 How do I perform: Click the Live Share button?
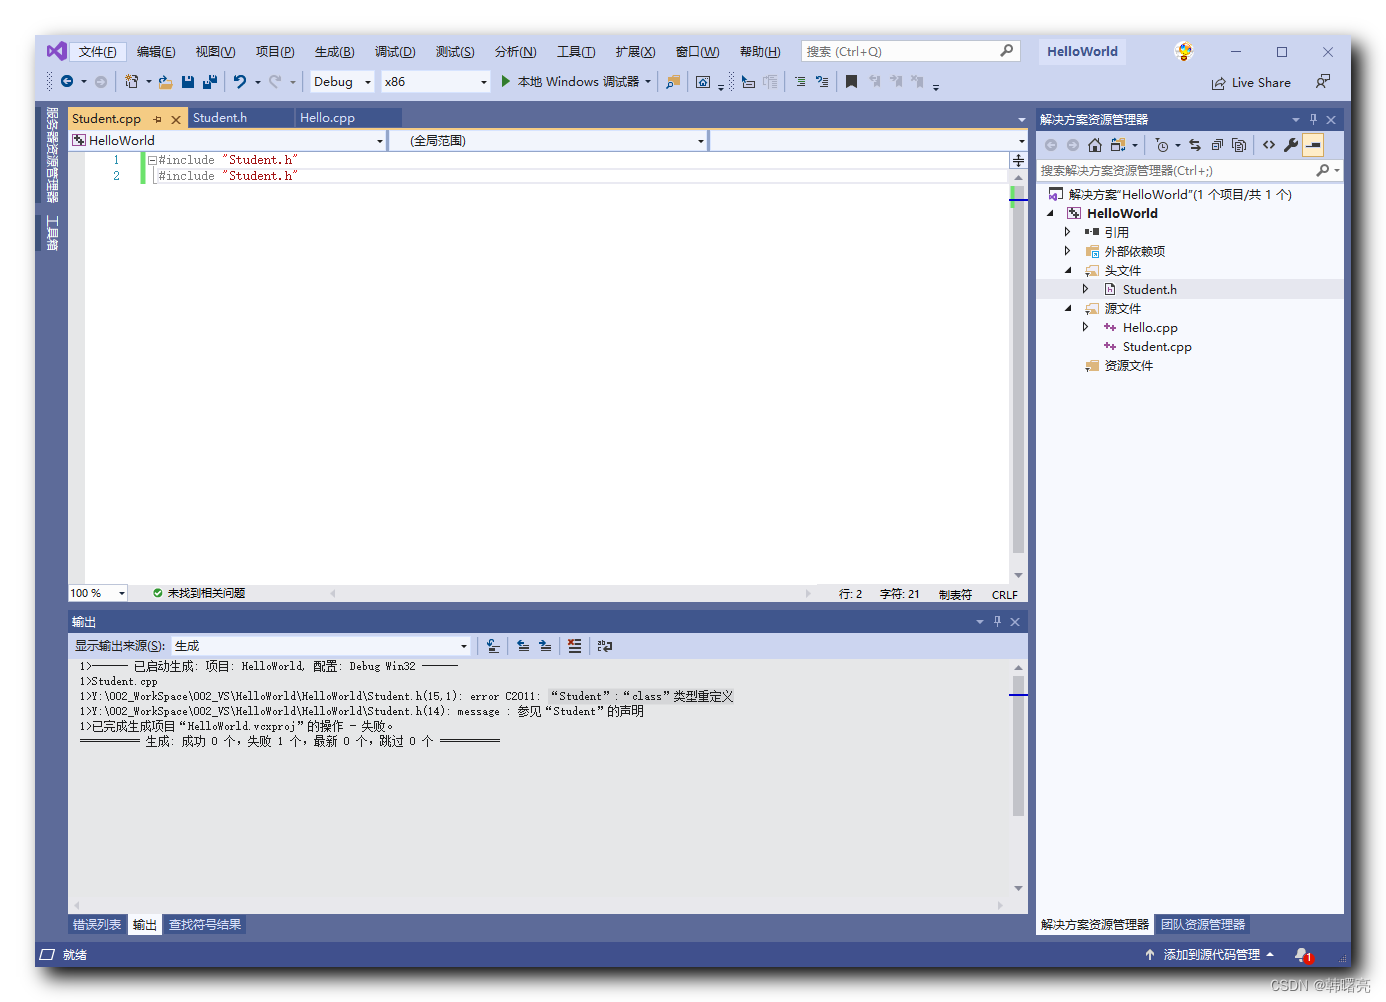(x=1251, y=83)
